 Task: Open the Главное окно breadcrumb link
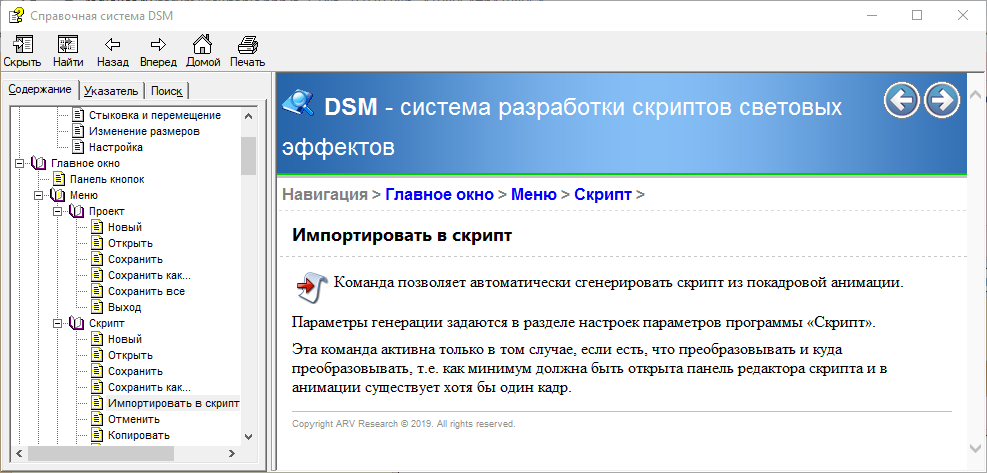pyautogui.click(x=439, y=194)
